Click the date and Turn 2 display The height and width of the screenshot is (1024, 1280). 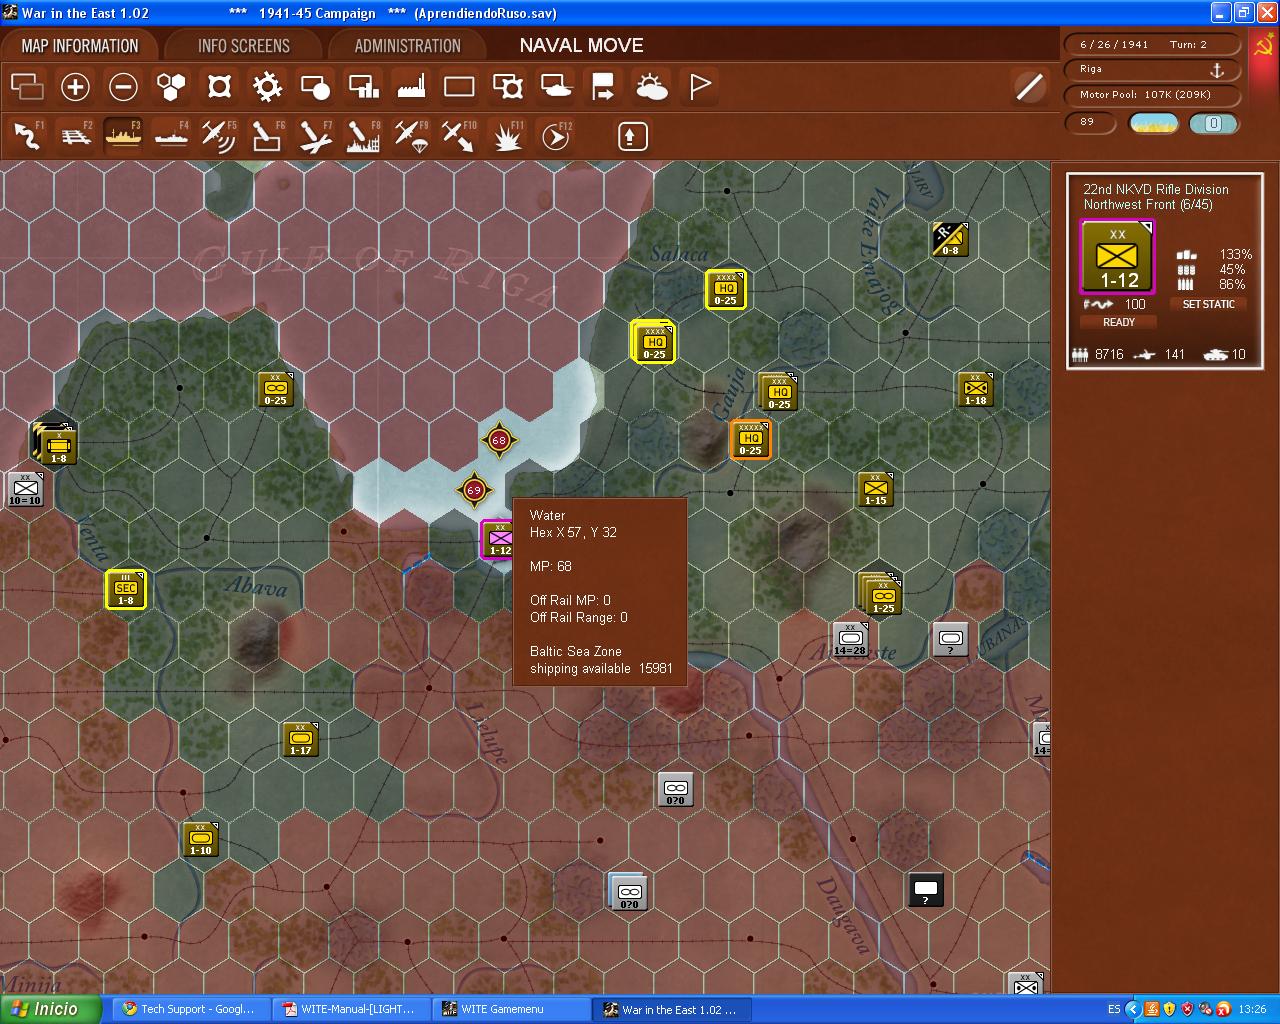coord(1151,44)
